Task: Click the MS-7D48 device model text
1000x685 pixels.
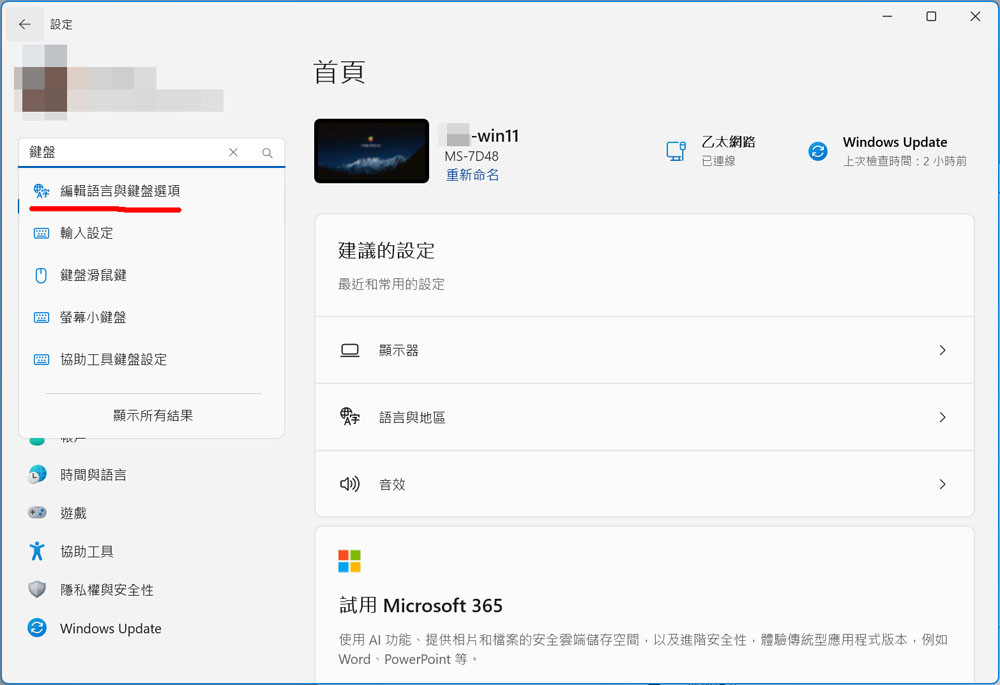Action: tap(471, 156)
